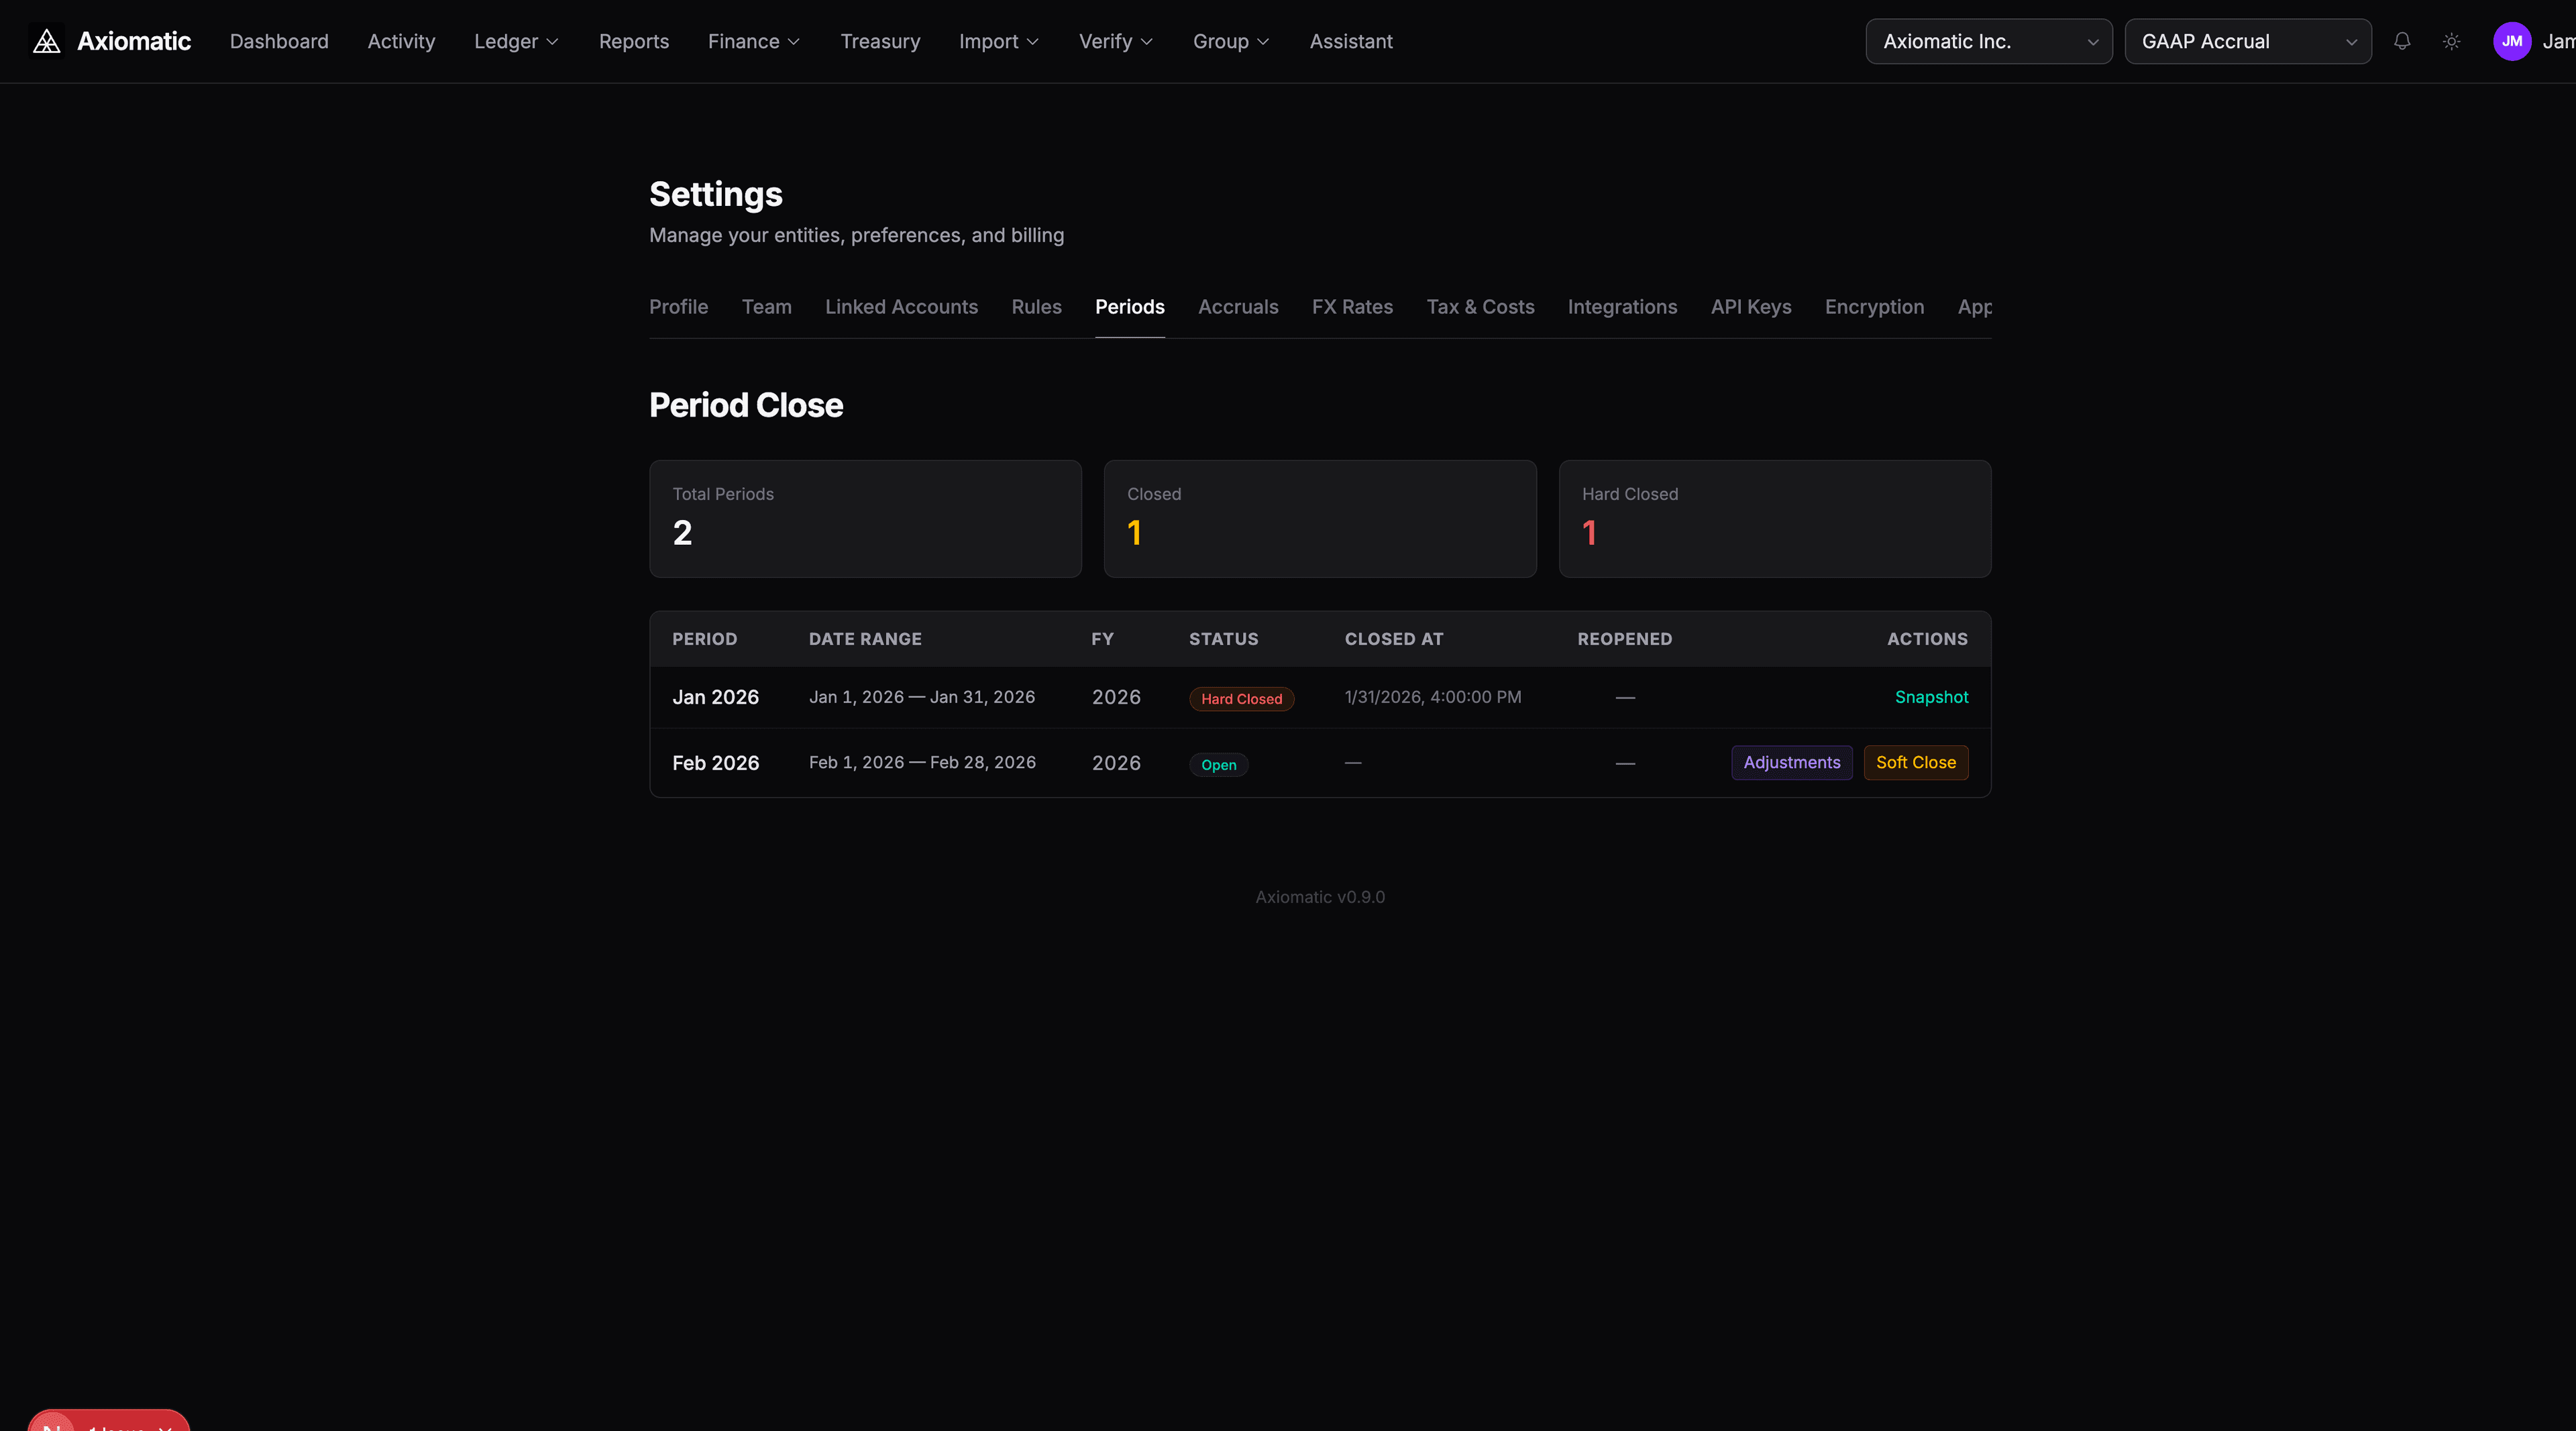
Task: Open the JM user avatar menu
Action: (2511, 41)
